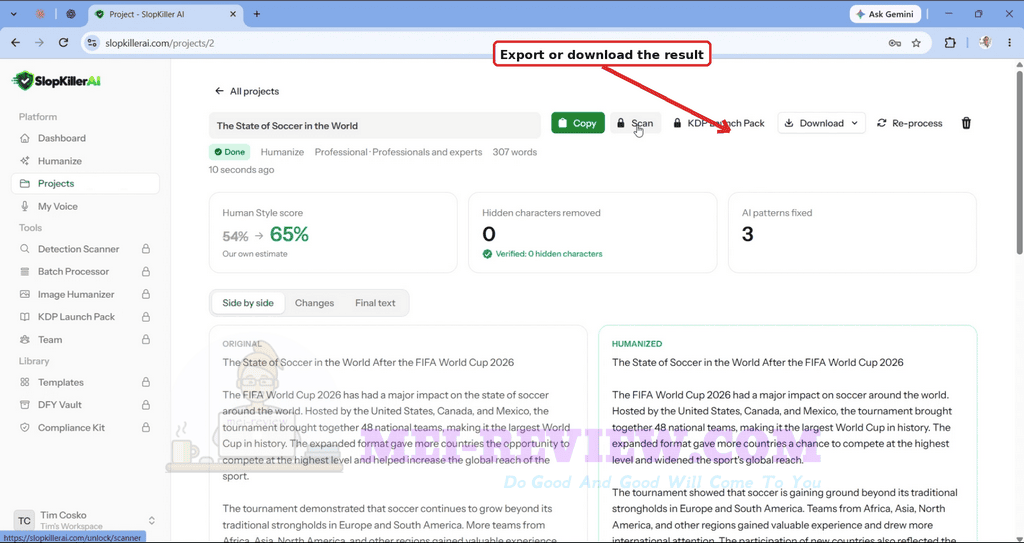Click the Team lock icon

click(146, 340)
